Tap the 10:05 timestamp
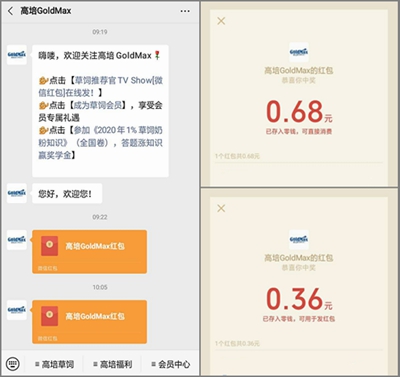400x377 pixels. pos(100,287)
